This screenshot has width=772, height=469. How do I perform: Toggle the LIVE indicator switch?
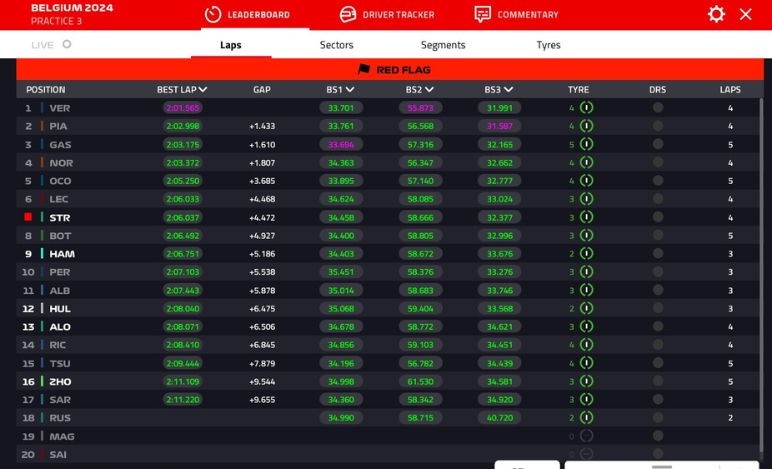67,45
